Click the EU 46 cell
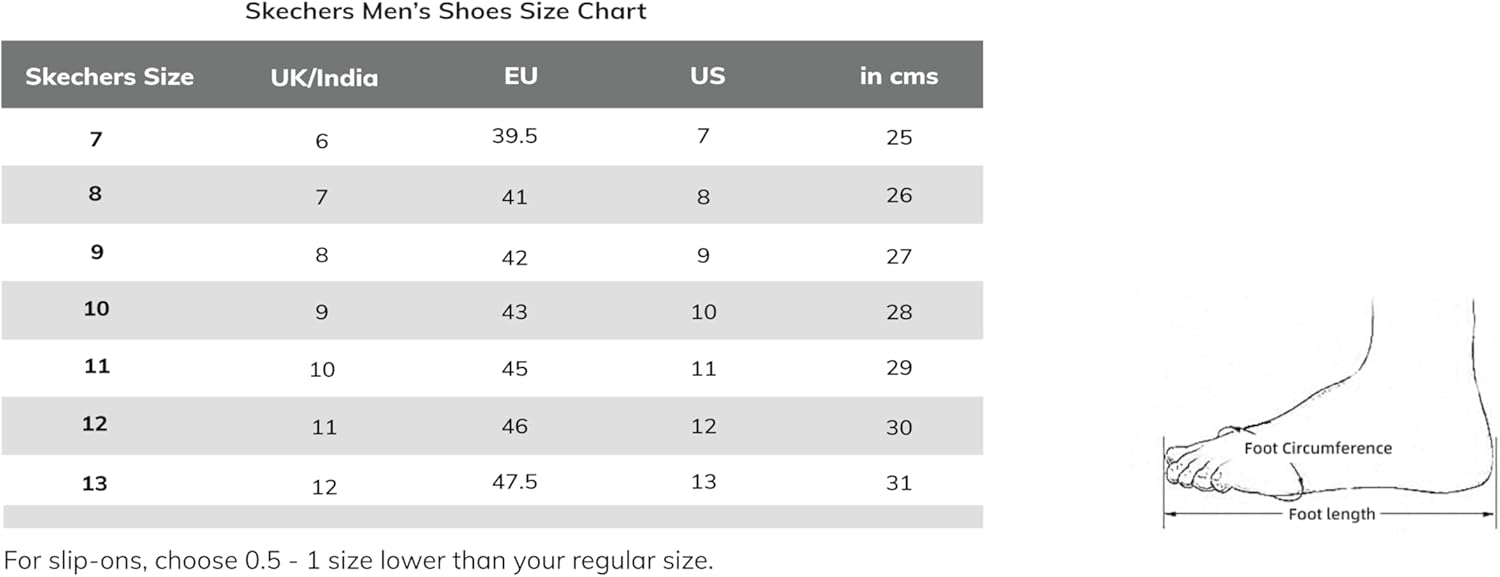The width and height of the screenshot is (1500, 577). [x=514, y=426]
